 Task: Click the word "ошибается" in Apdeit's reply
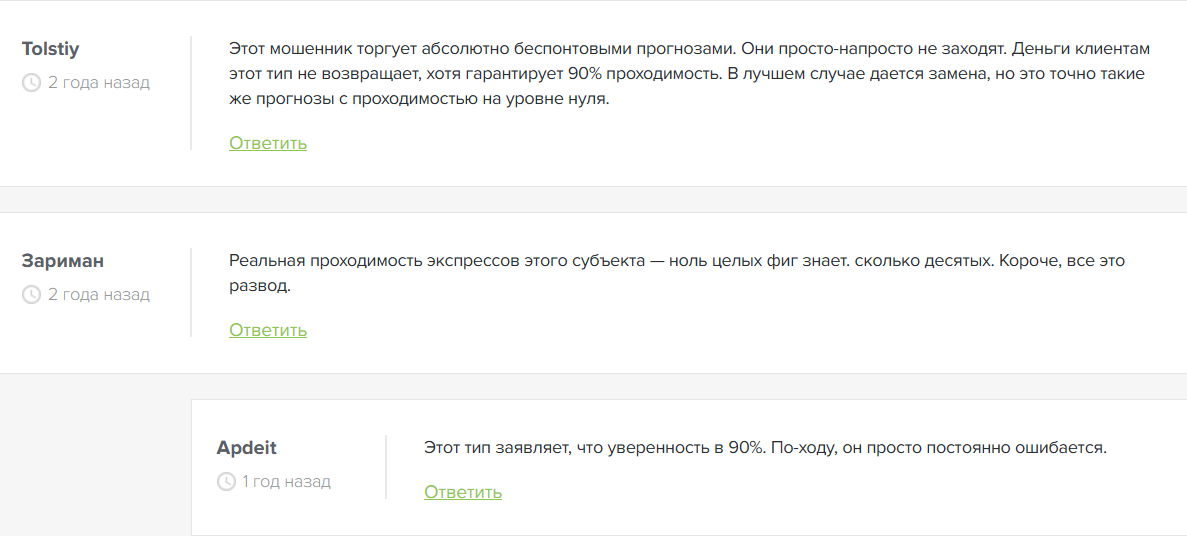point(1066,448)
